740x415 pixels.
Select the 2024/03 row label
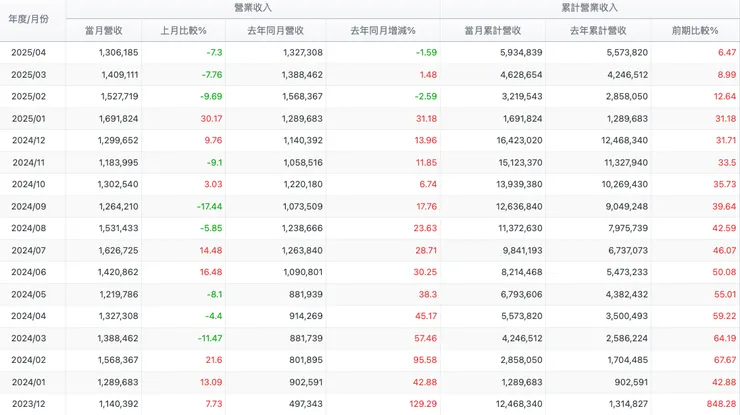tap(29, 338)
